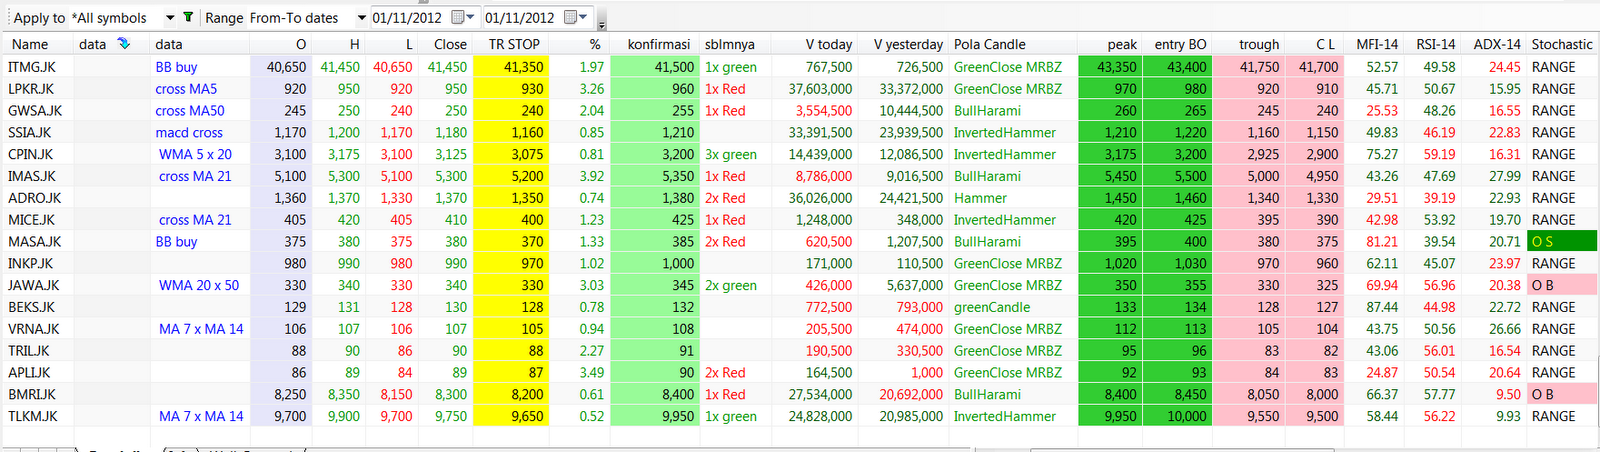The height and width of the screenshot is (452, 1600).
Task: Sort by the entry BO column header
Action: tap(1180, 44)
